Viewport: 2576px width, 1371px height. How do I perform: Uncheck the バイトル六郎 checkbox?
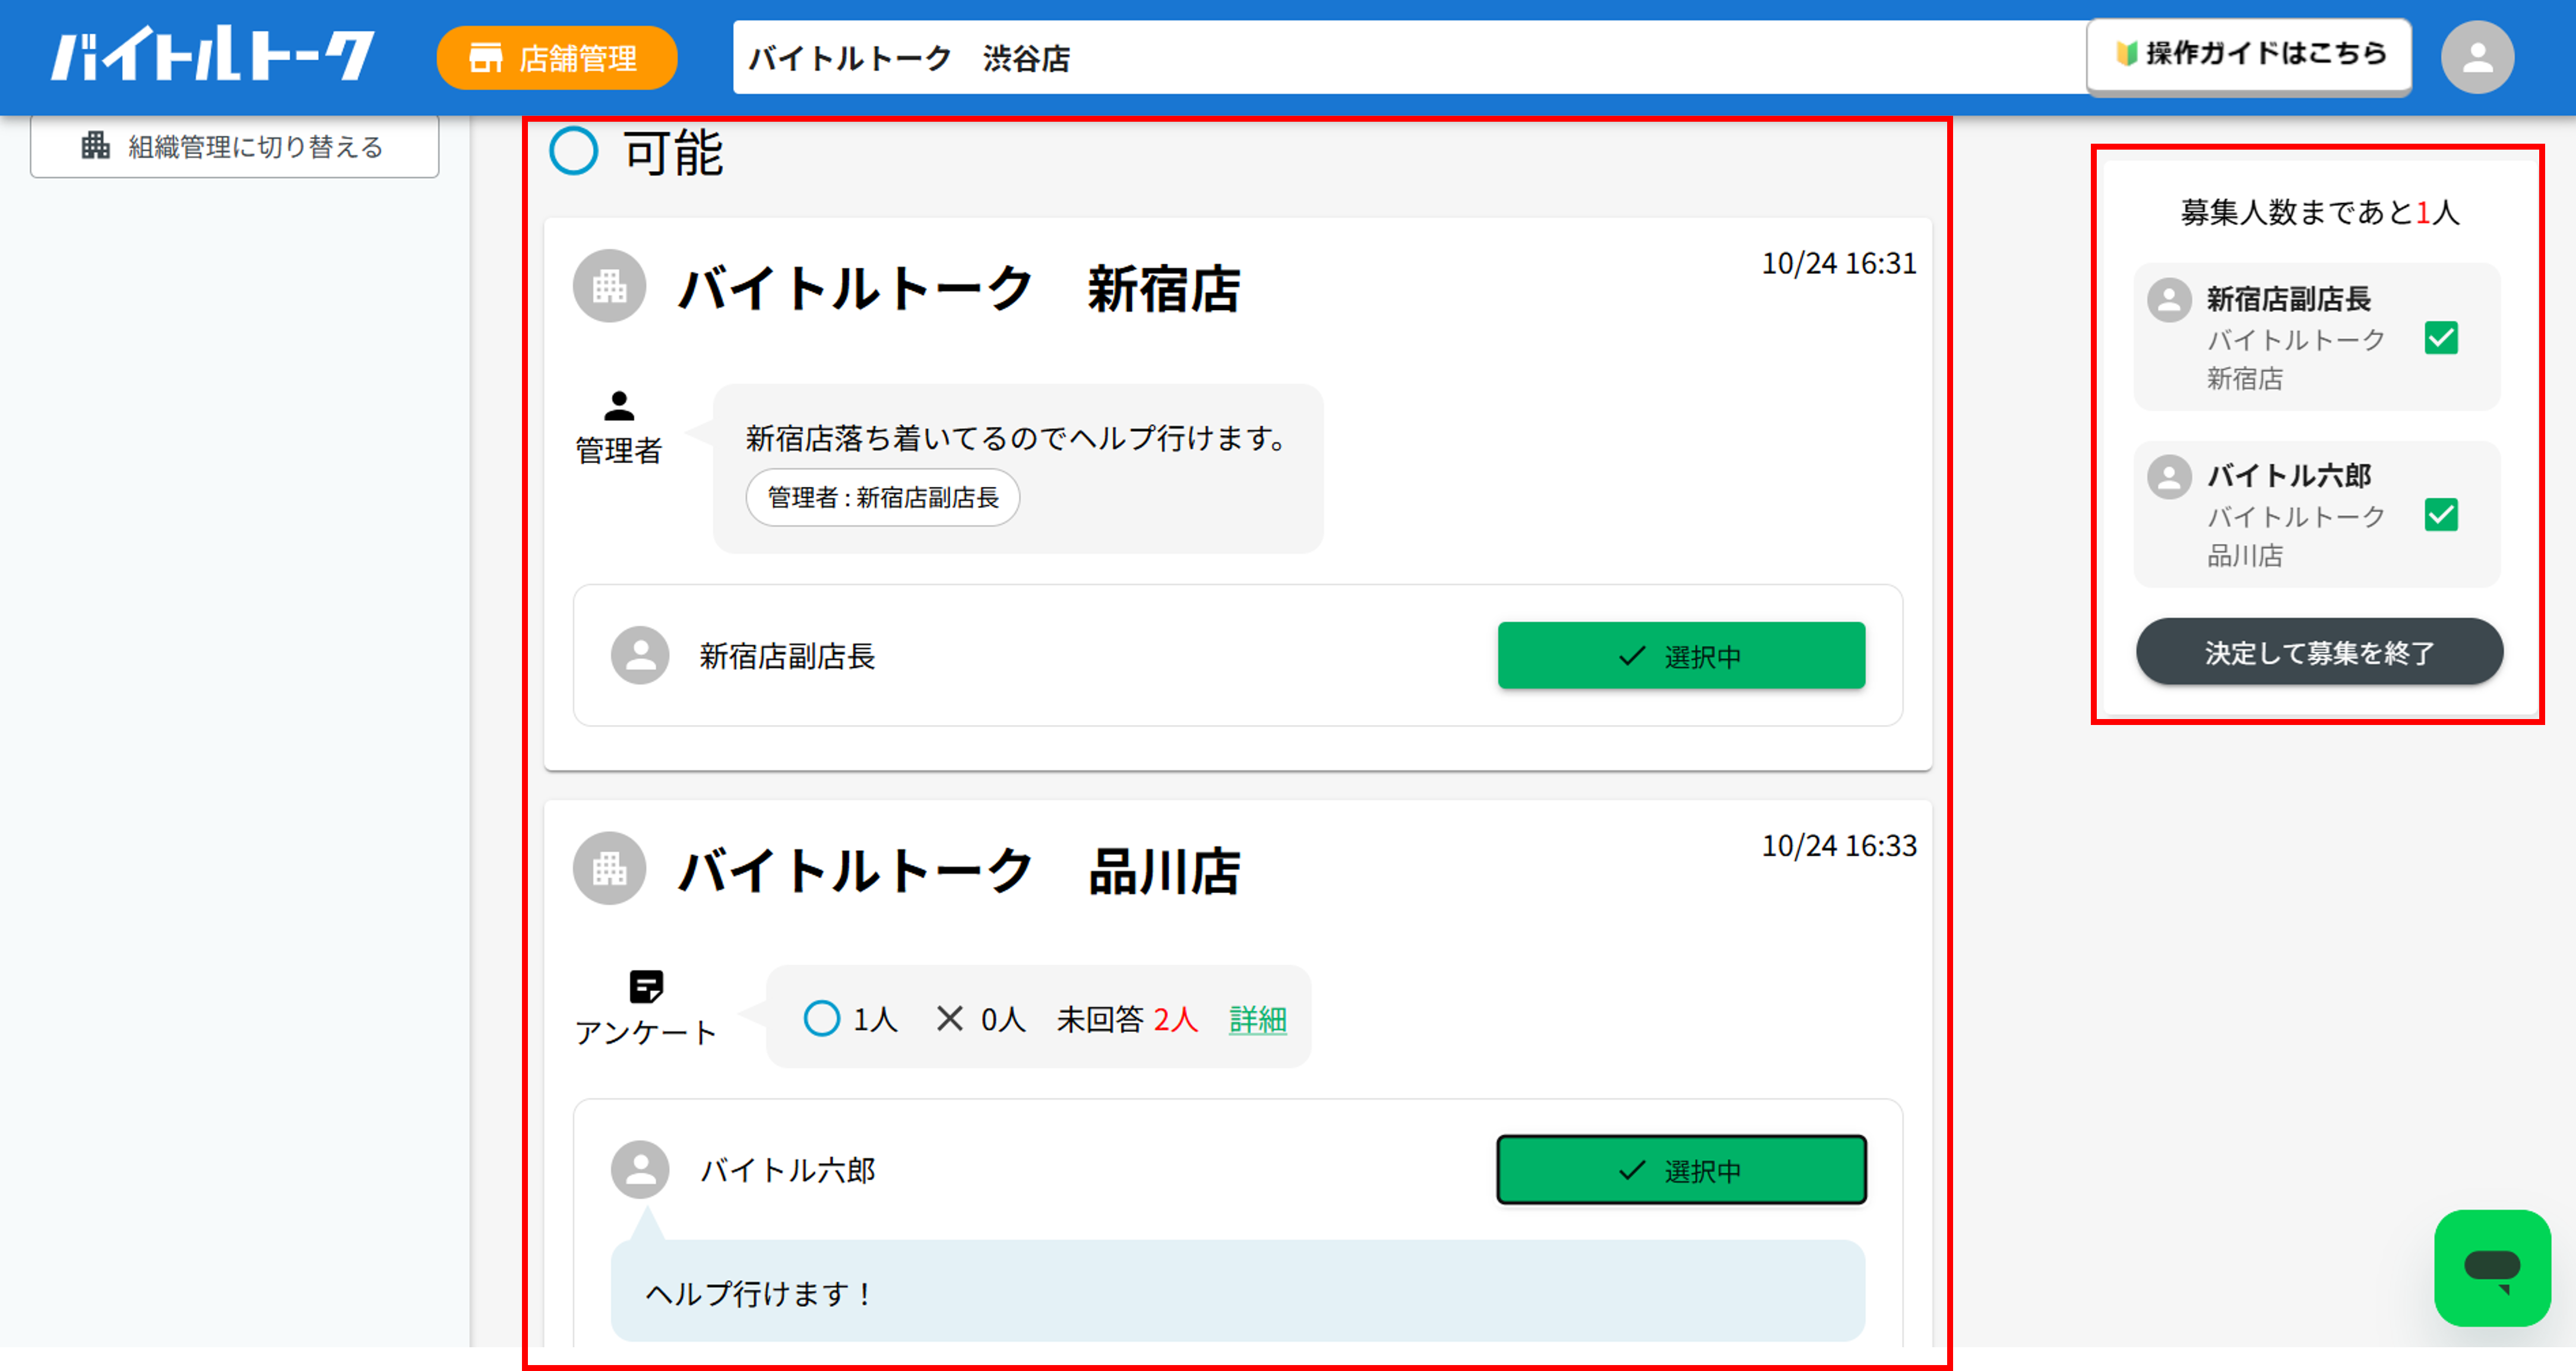(x=2441, y=515)
